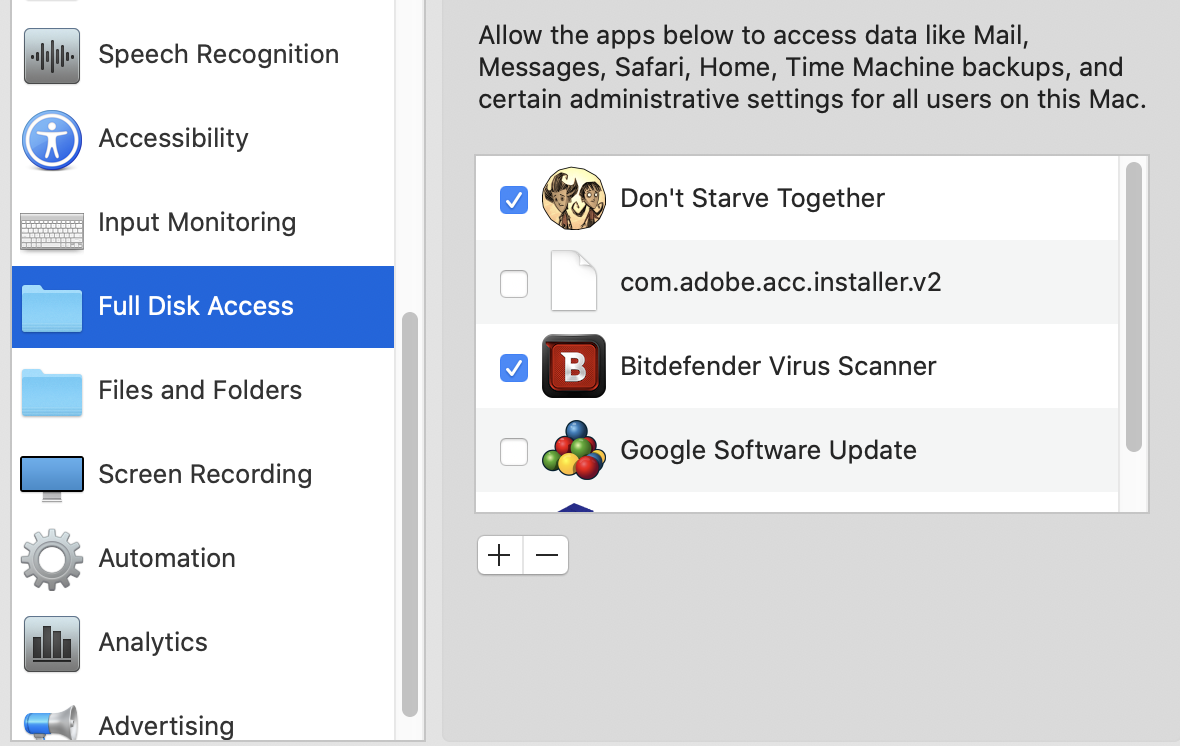The width and height of the screenshot is (1180, 746).
Task: Click the Screen Recording monitor icon
Action: click(x=51, y=475)
